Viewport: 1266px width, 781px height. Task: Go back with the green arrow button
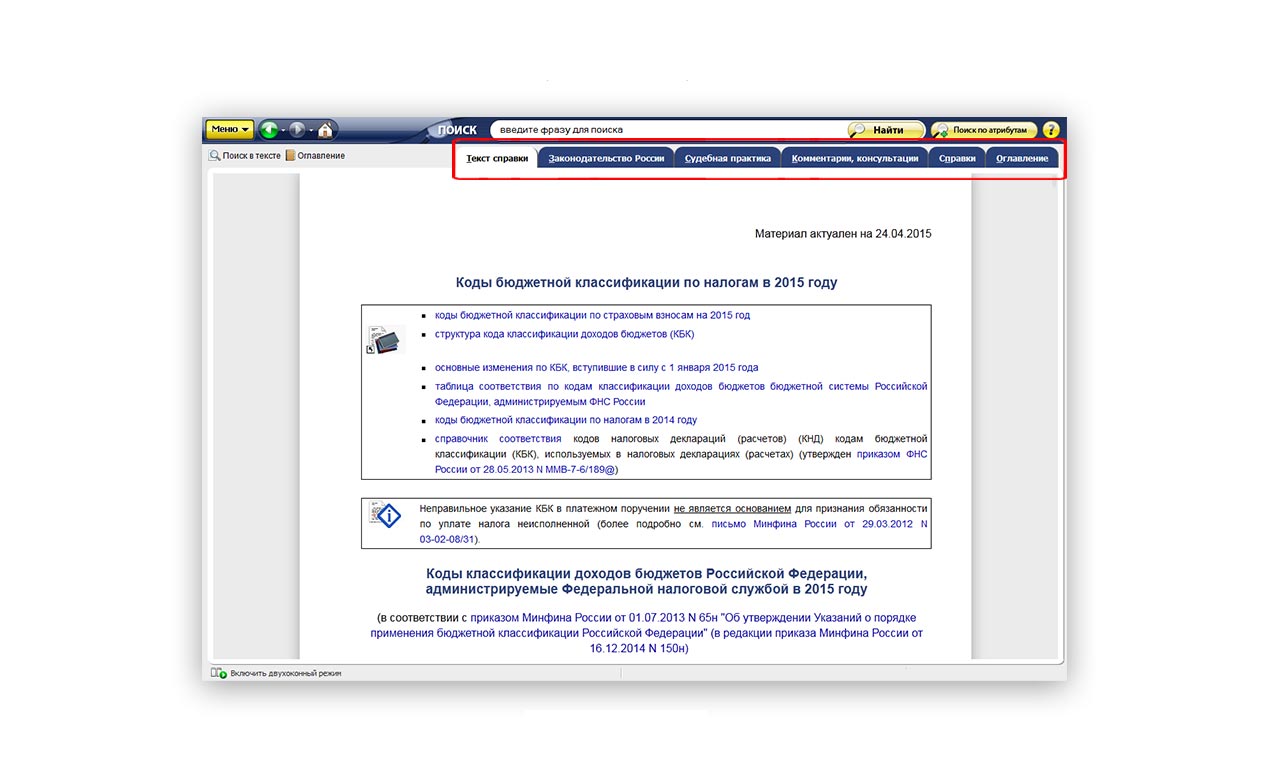click(268, 130)
